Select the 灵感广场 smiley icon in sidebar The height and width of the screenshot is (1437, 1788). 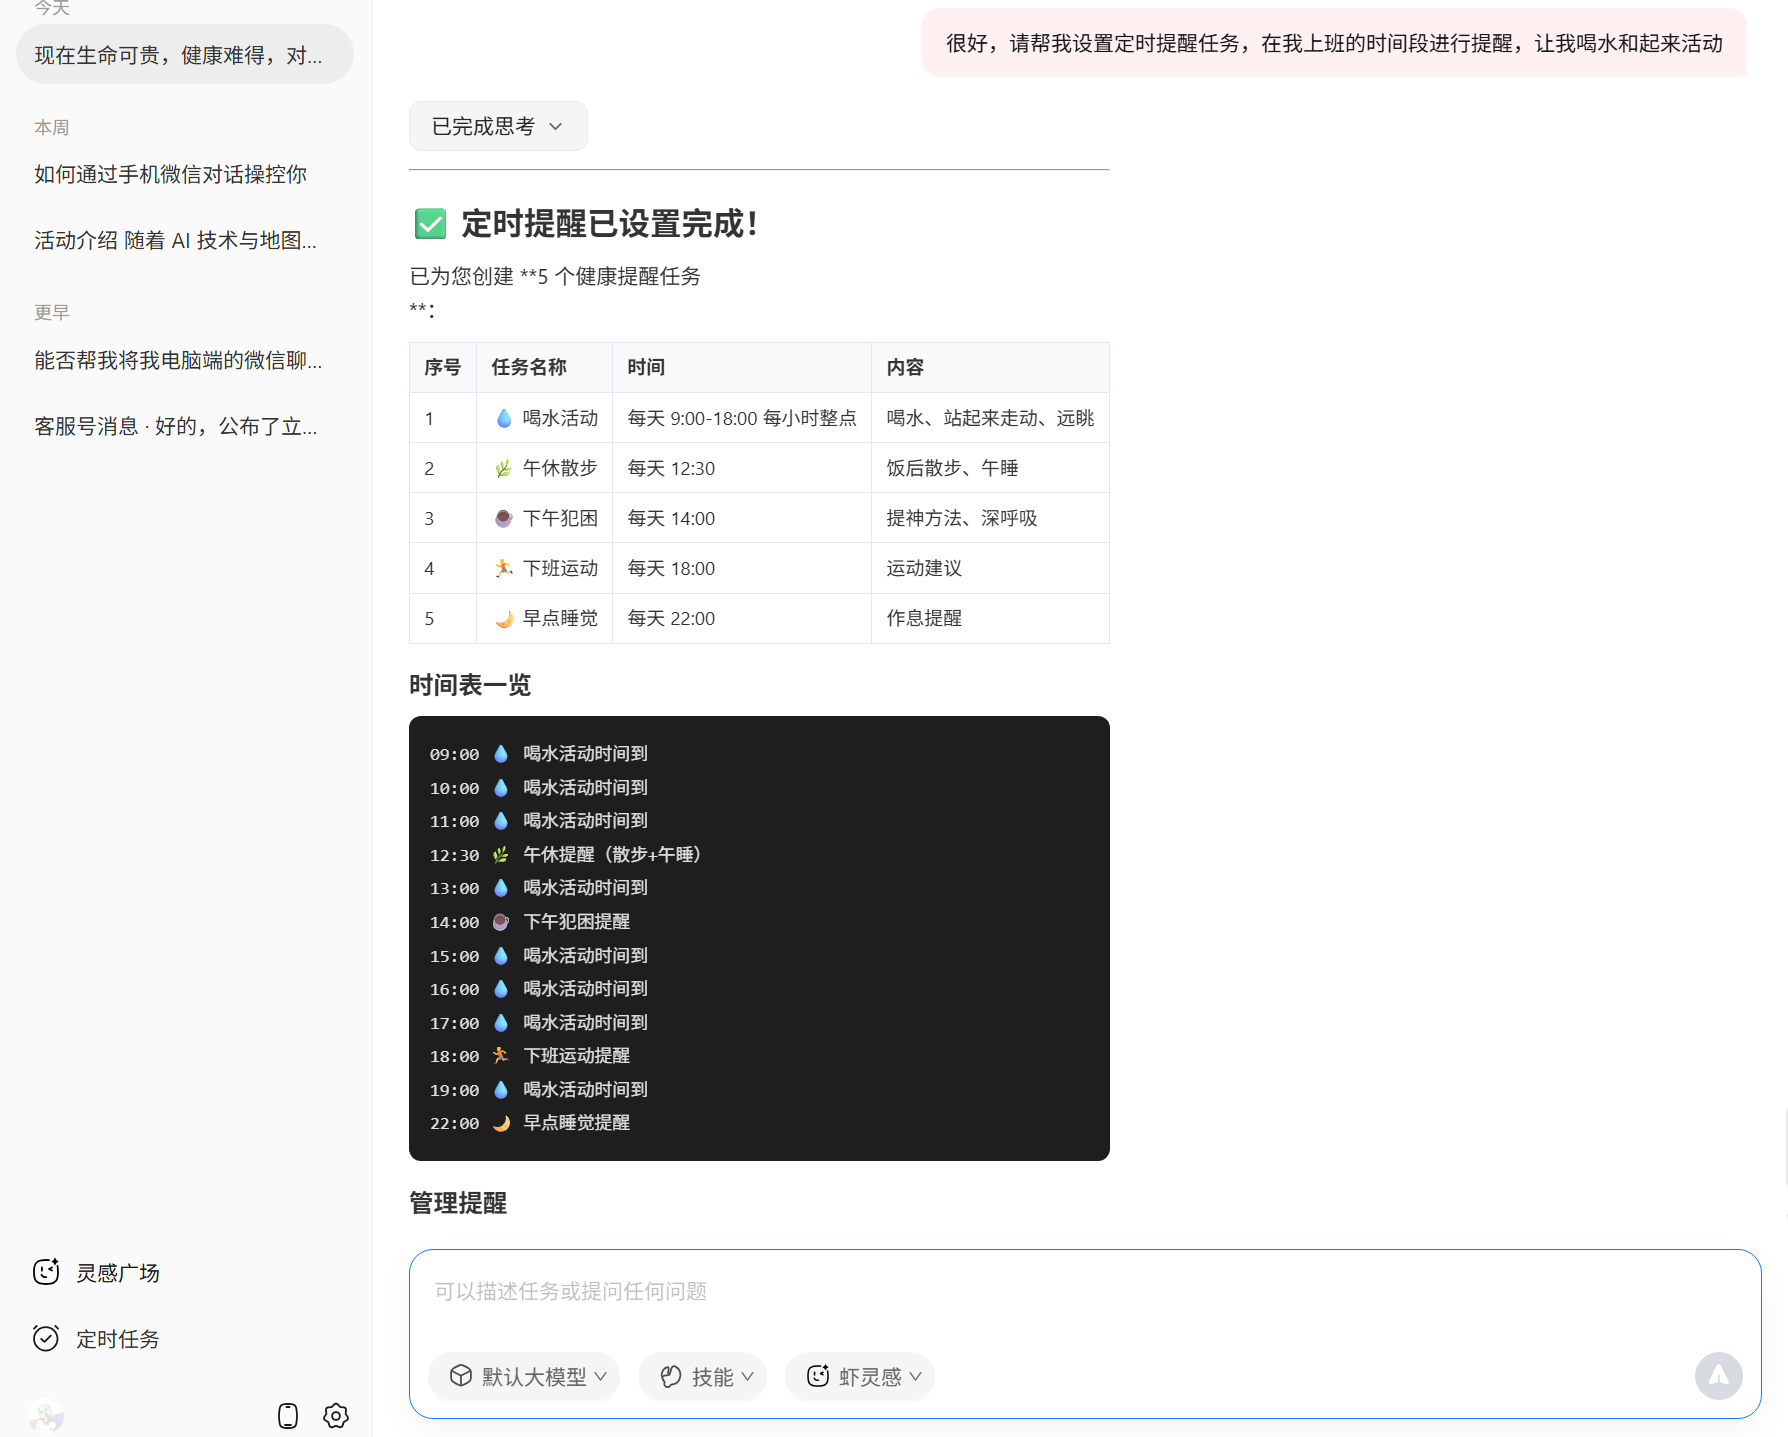[x=46, y=1272]
